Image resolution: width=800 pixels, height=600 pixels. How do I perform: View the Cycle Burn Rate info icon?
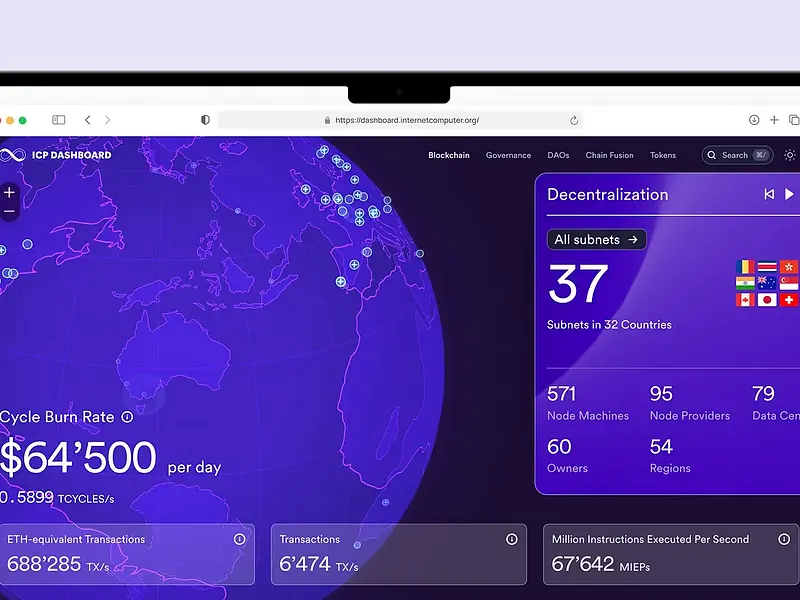[x=127, y=417]
